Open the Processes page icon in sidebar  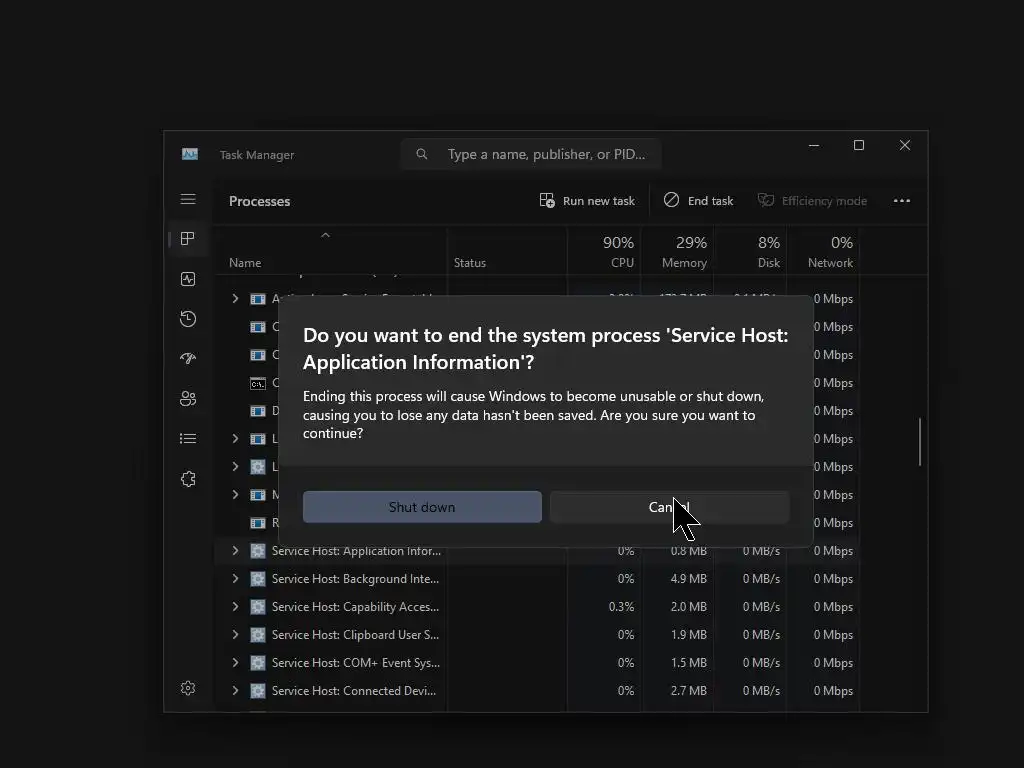point(188,238)
